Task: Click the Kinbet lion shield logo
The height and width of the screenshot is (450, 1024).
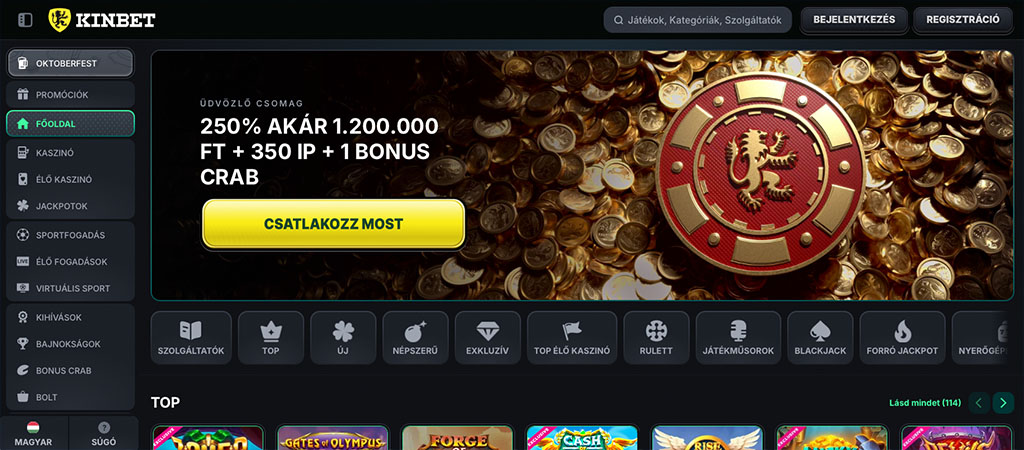Action: point(59,20)
